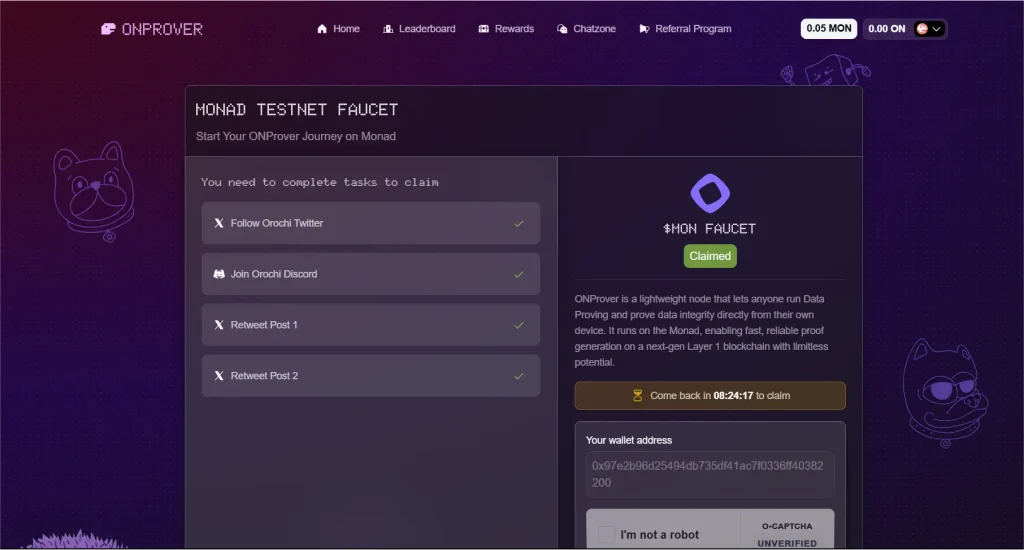Image resolution: width=1024 pixels, height=550 pixels.
Task: Click the hourglass countdown icon
Action: (x=637, y=396)
